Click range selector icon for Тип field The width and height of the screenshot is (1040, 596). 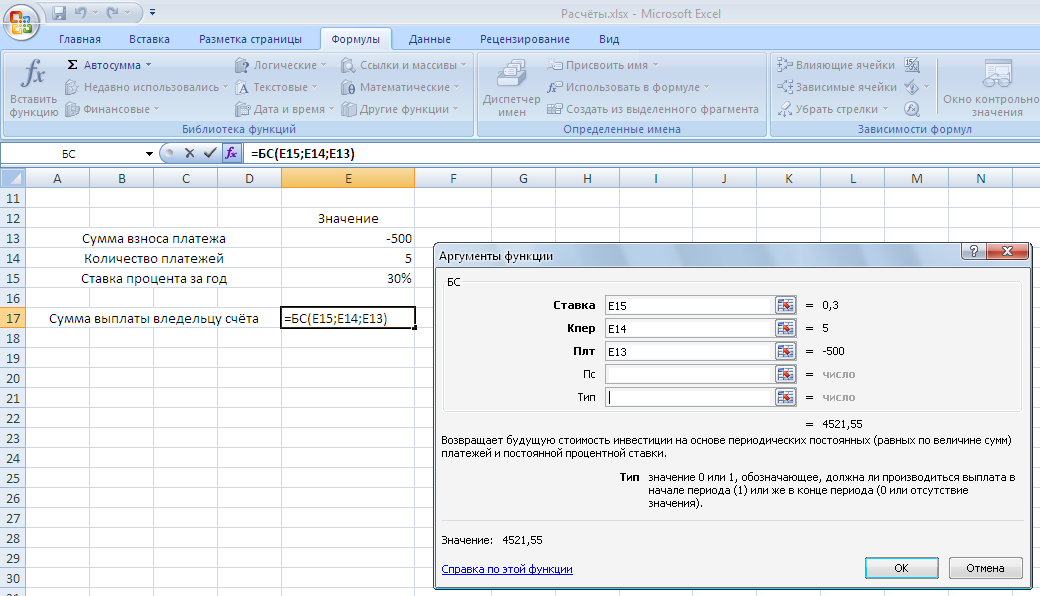pyautogui.click(x=785, y=397)
